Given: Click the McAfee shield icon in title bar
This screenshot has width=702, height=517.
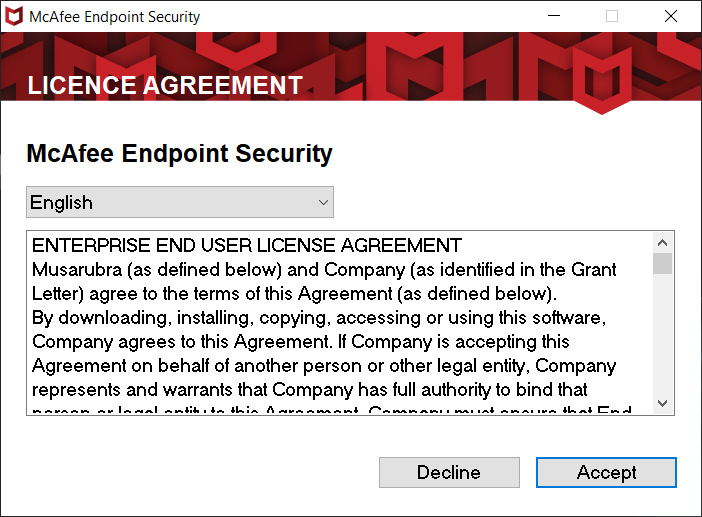Looking at the screenshot, I should coord(14,17).
